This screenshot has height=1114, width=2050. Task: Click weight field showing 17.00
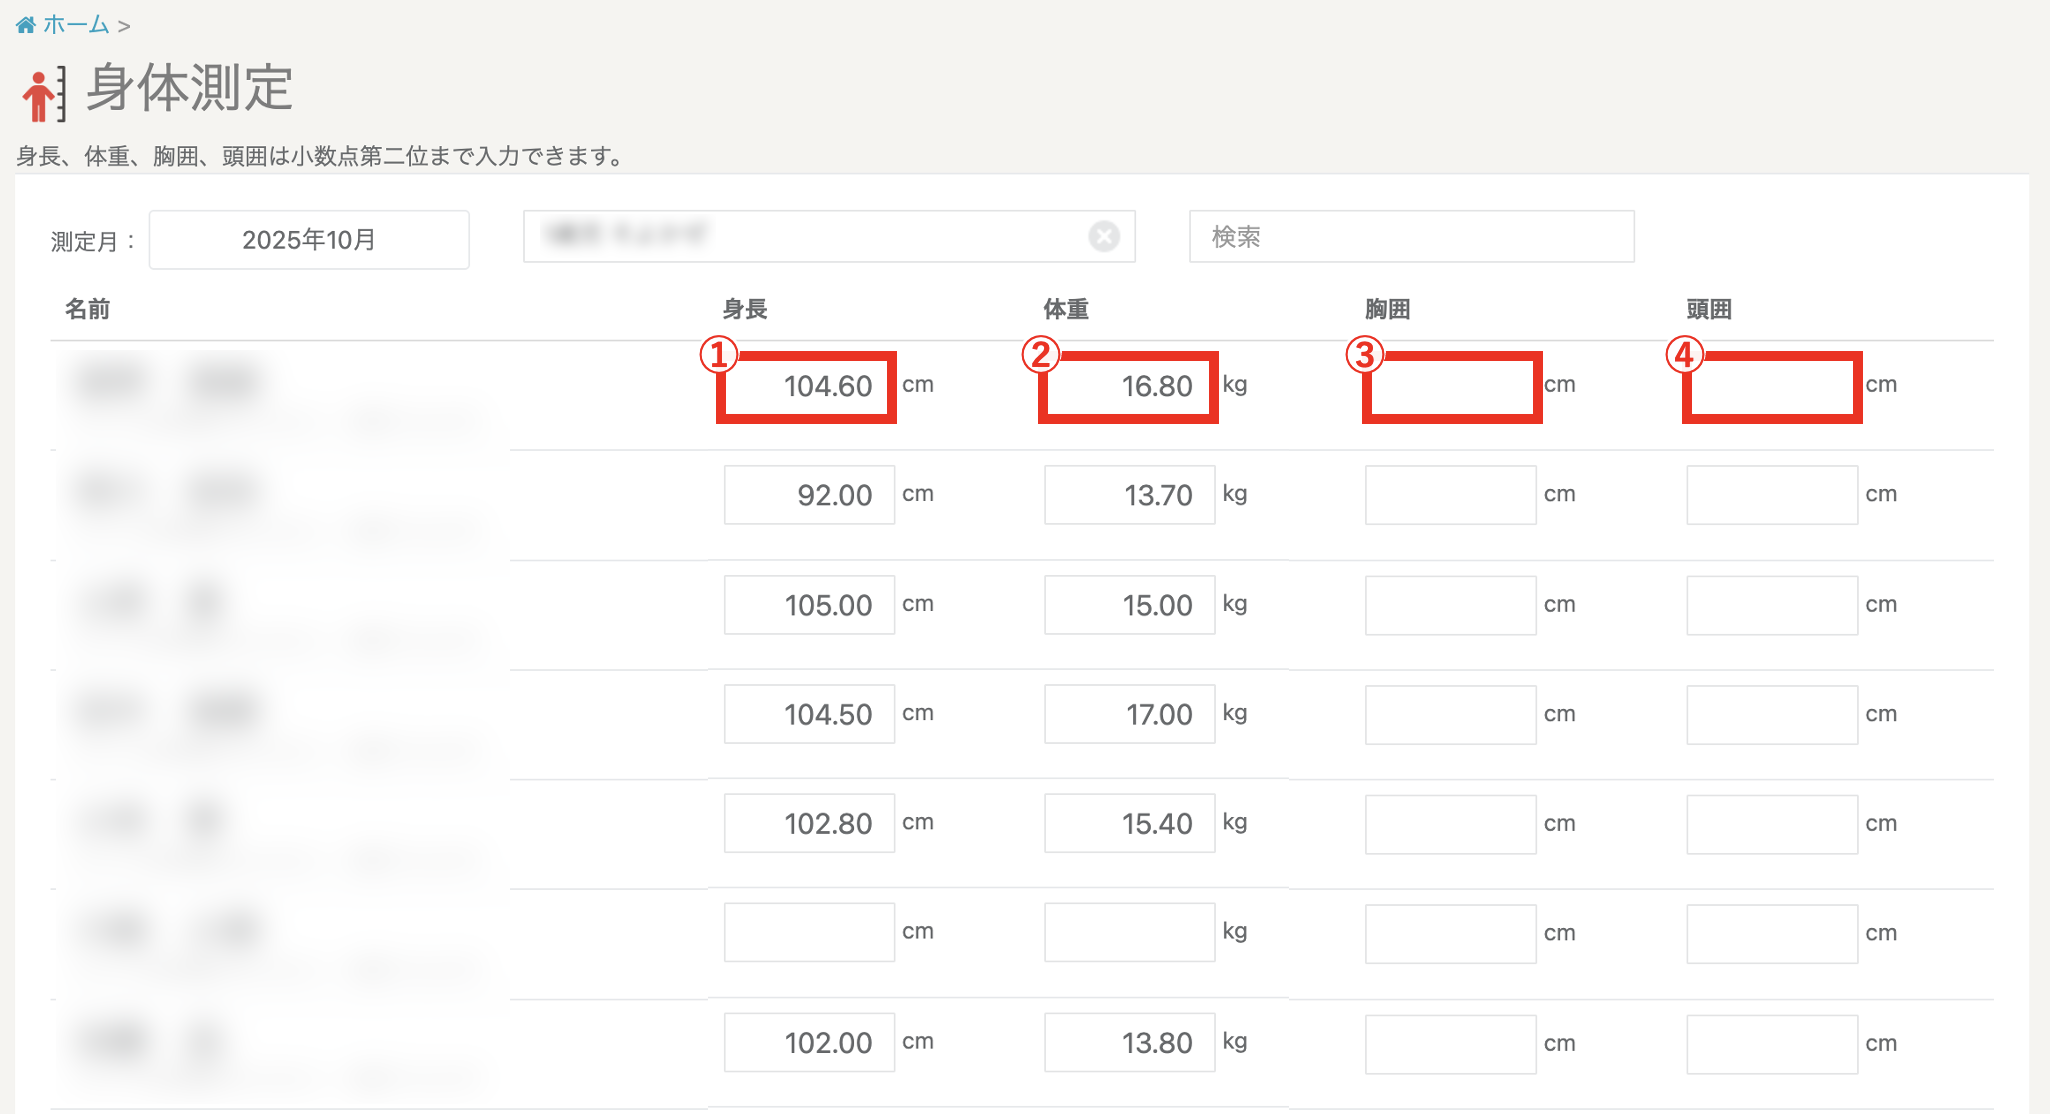[x=1129, y=714]
